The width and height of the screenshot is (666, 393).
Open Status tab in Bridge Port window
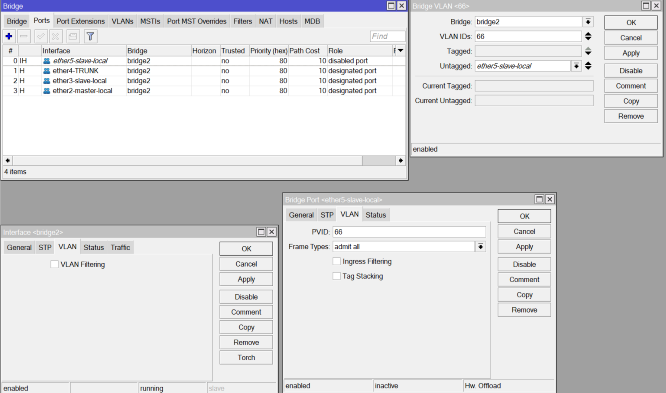[x=376, y=215]
